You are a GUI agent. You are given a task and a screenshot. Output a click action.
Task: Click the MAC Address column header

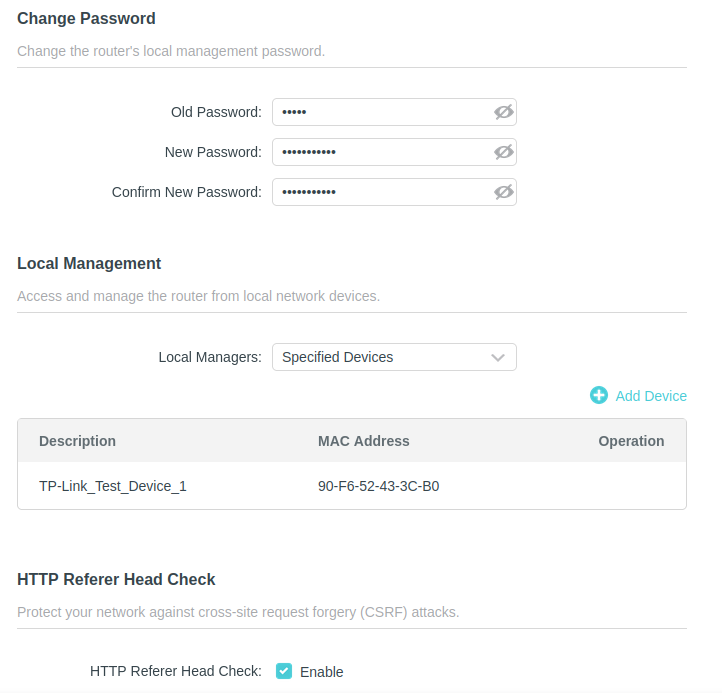(x=363, y=441)
